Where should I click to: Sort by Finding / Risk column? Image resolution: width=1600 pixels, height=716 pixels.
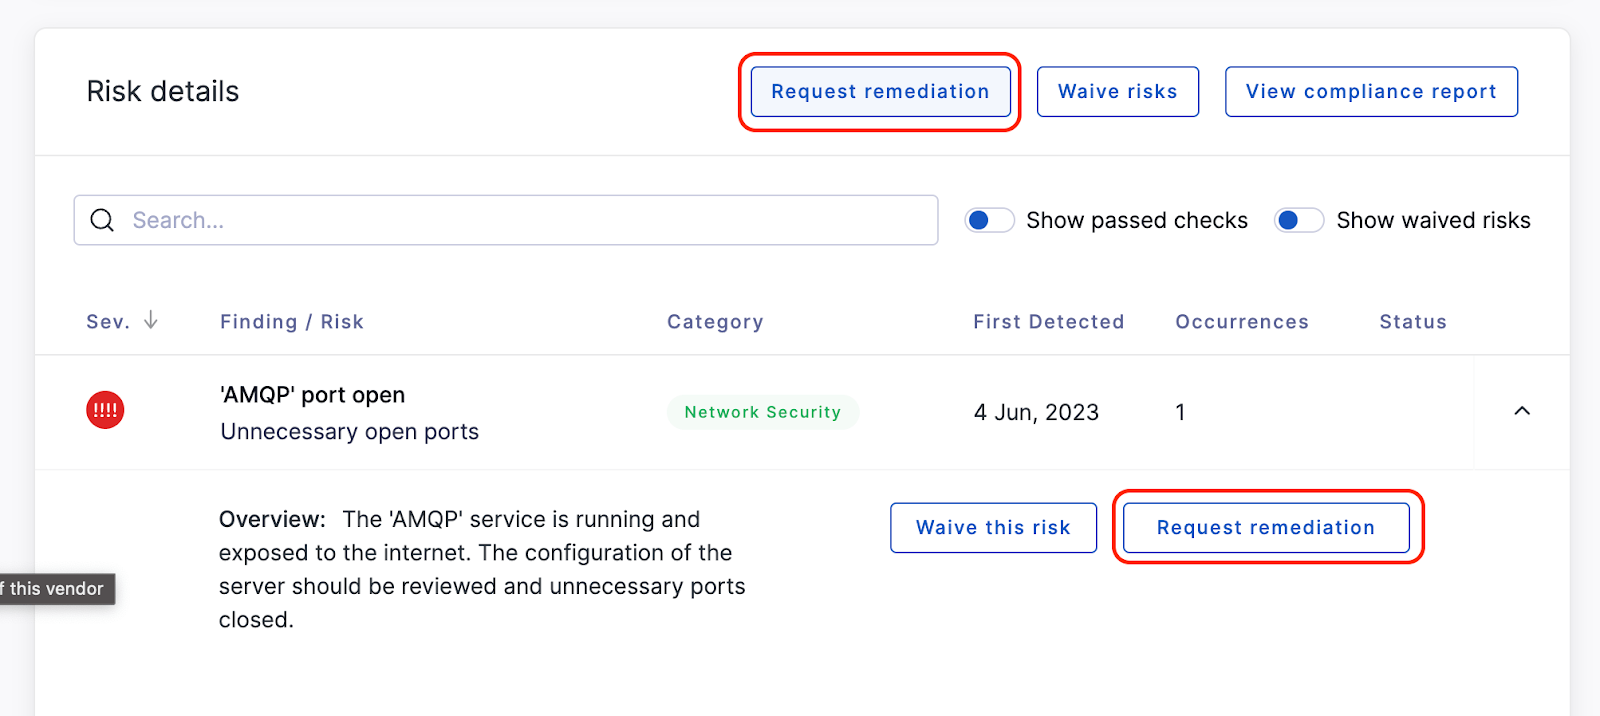click(x=292, y=322)
